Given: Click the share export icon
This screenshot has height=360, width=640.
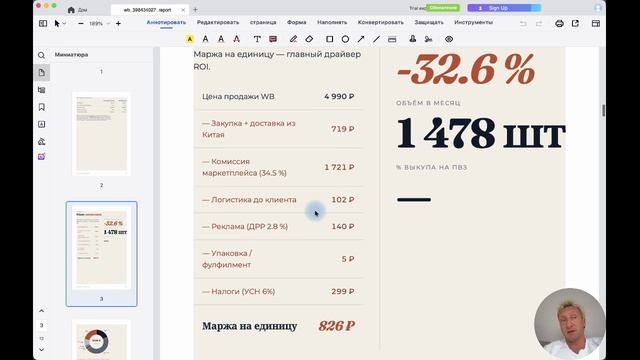Looking at the screenshot, I should [575, 24].
